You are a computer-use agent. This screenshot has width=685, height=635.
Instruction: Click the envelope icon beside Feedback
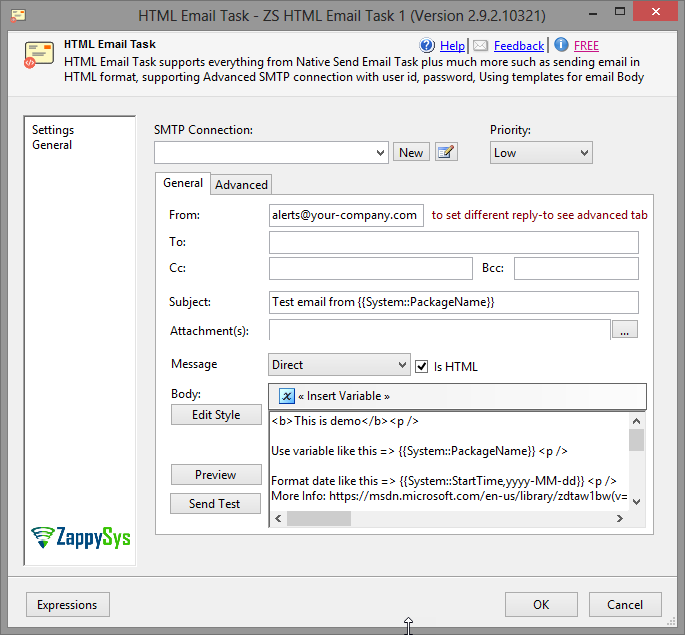(x=481, y=45)
